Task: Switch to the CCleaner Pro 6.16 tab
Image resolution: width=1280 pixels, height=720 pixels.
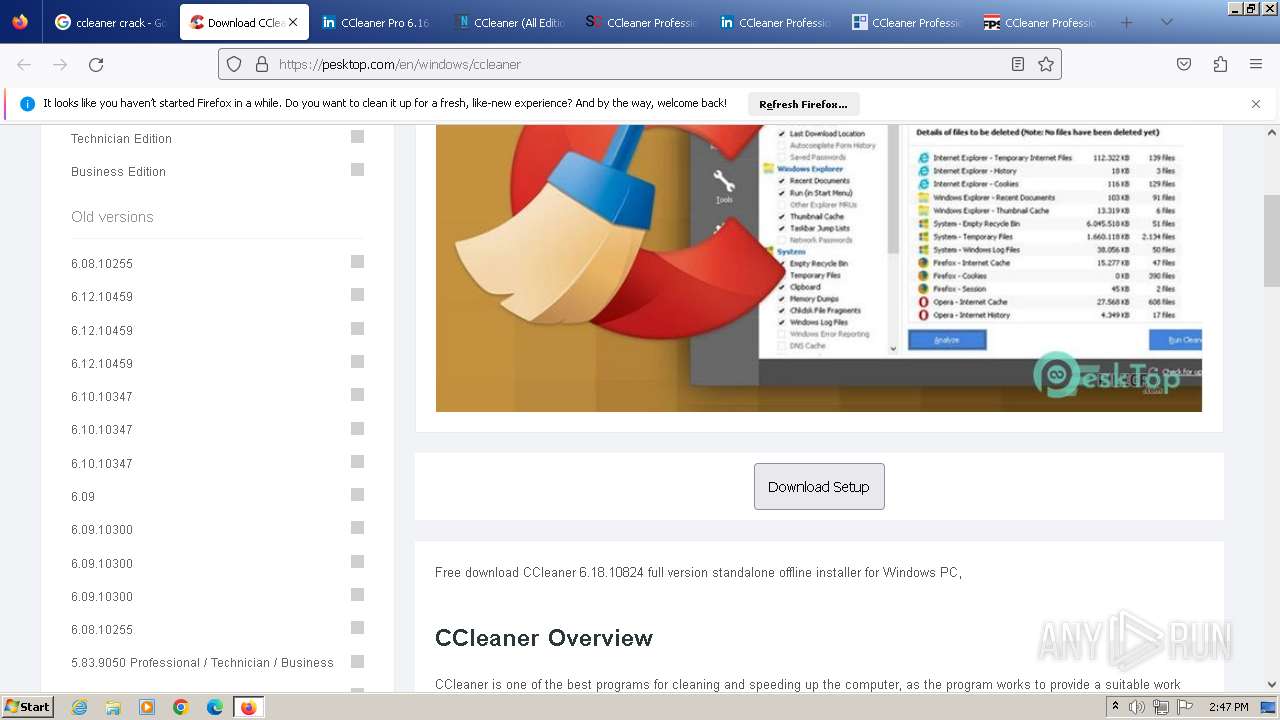Action: click(375, 22)
